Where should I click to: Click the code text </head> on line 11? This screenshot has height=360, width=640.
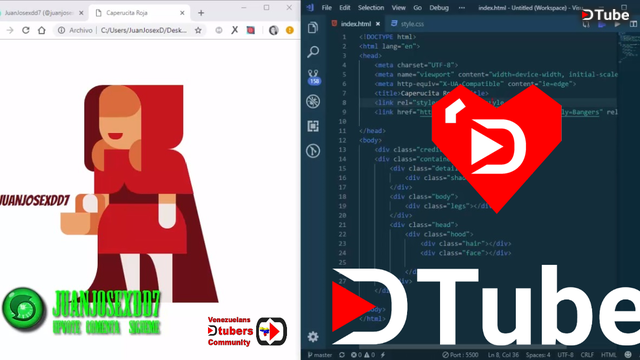[373, 131]
